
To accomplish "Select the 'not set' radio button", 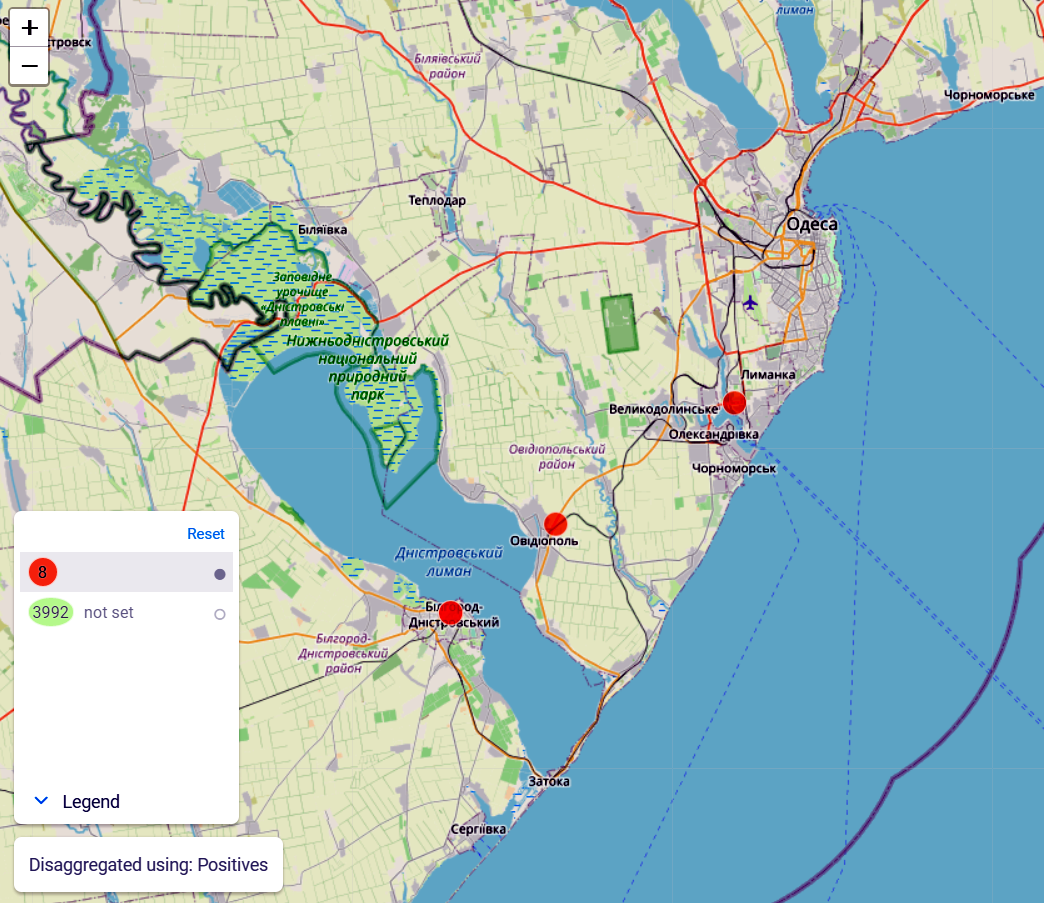I will click(x=220, y=614).
